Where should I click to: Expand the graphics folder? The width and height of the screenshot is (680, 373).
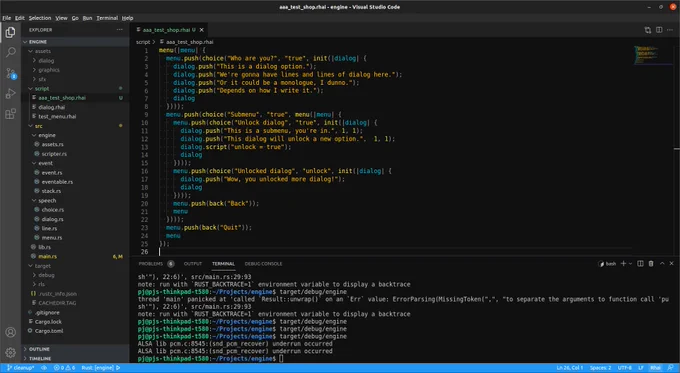click(75, 70)
